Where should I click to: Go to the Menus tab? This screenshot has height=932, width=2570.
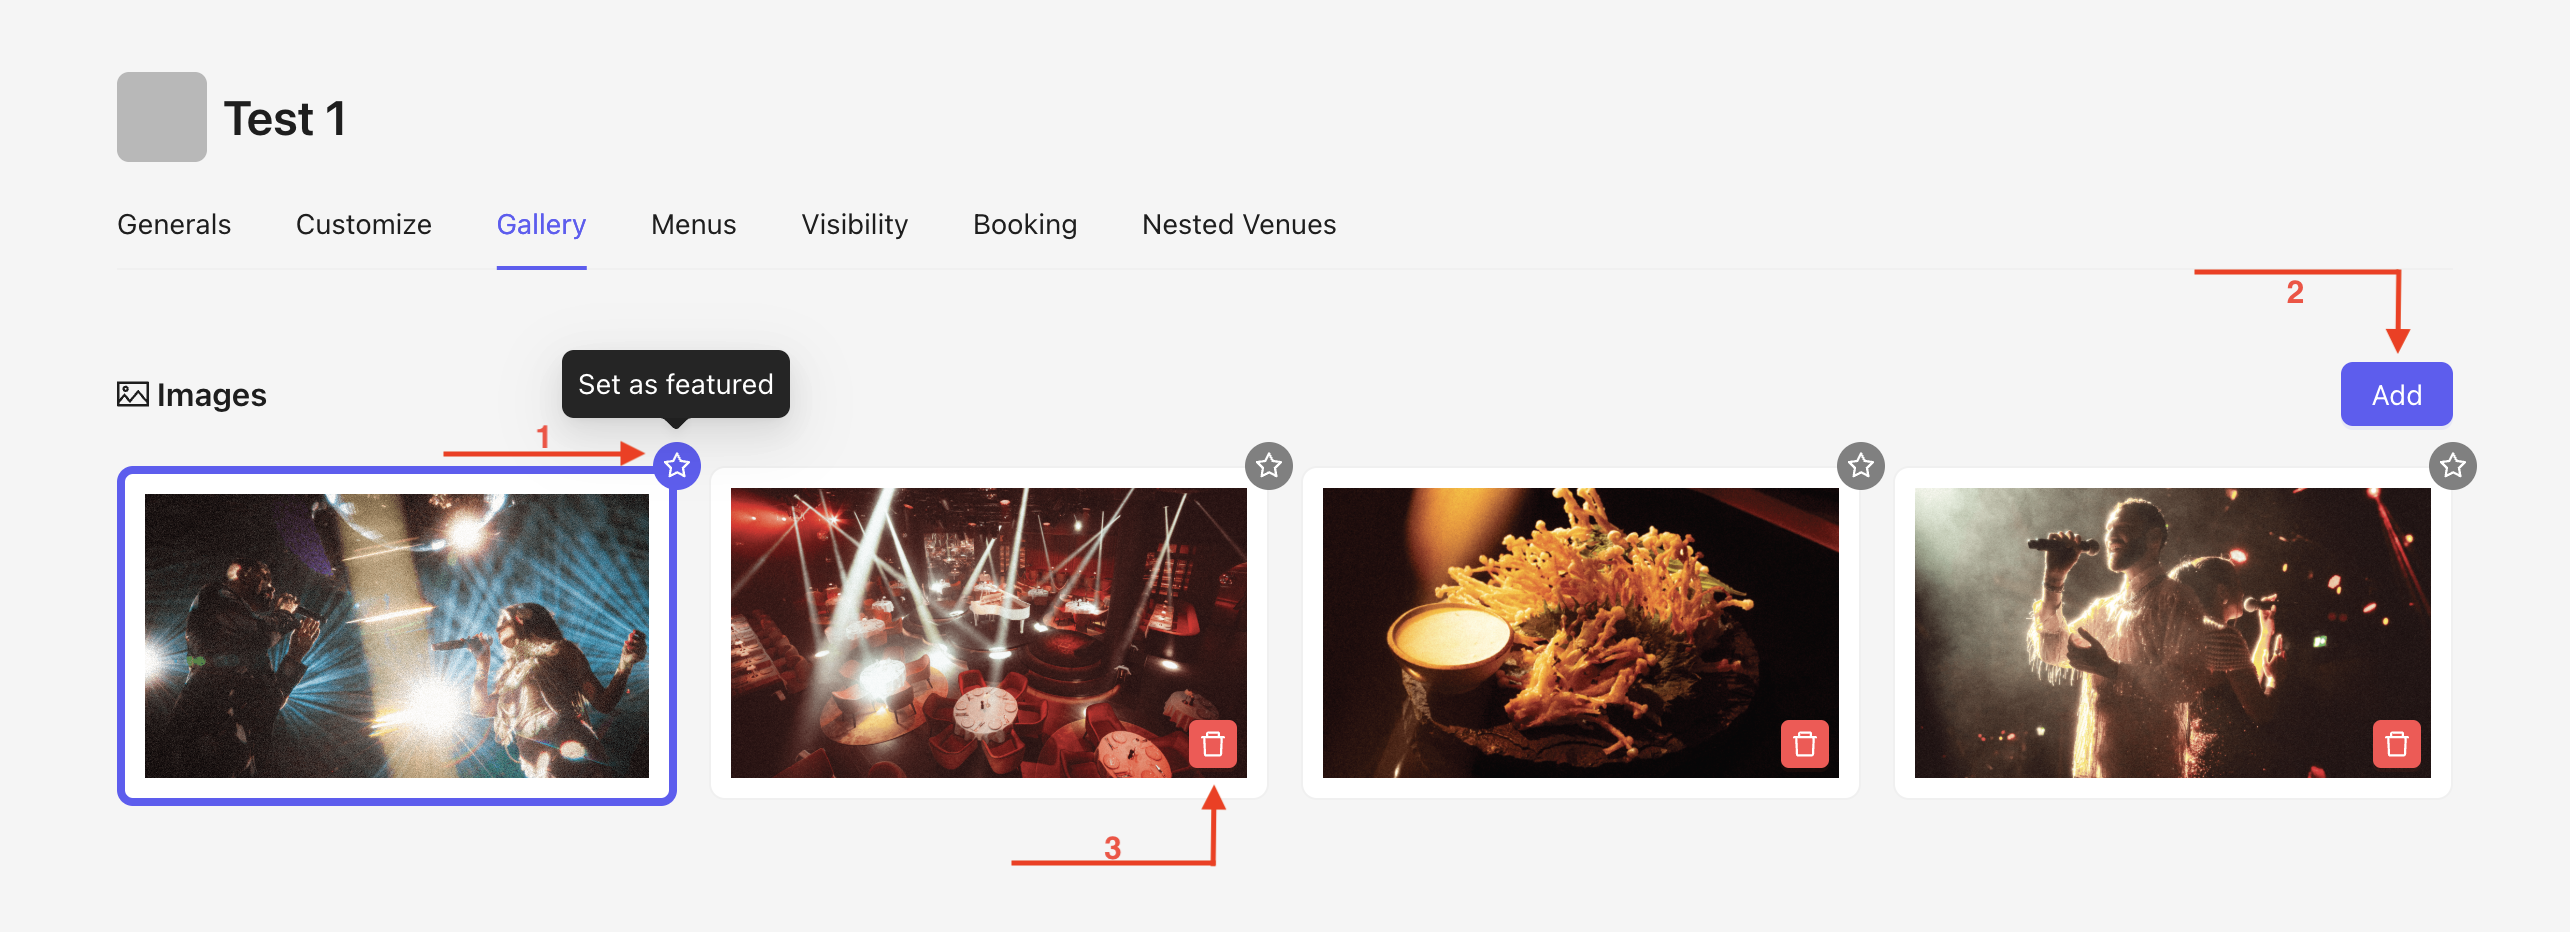[x=694, y=224]
